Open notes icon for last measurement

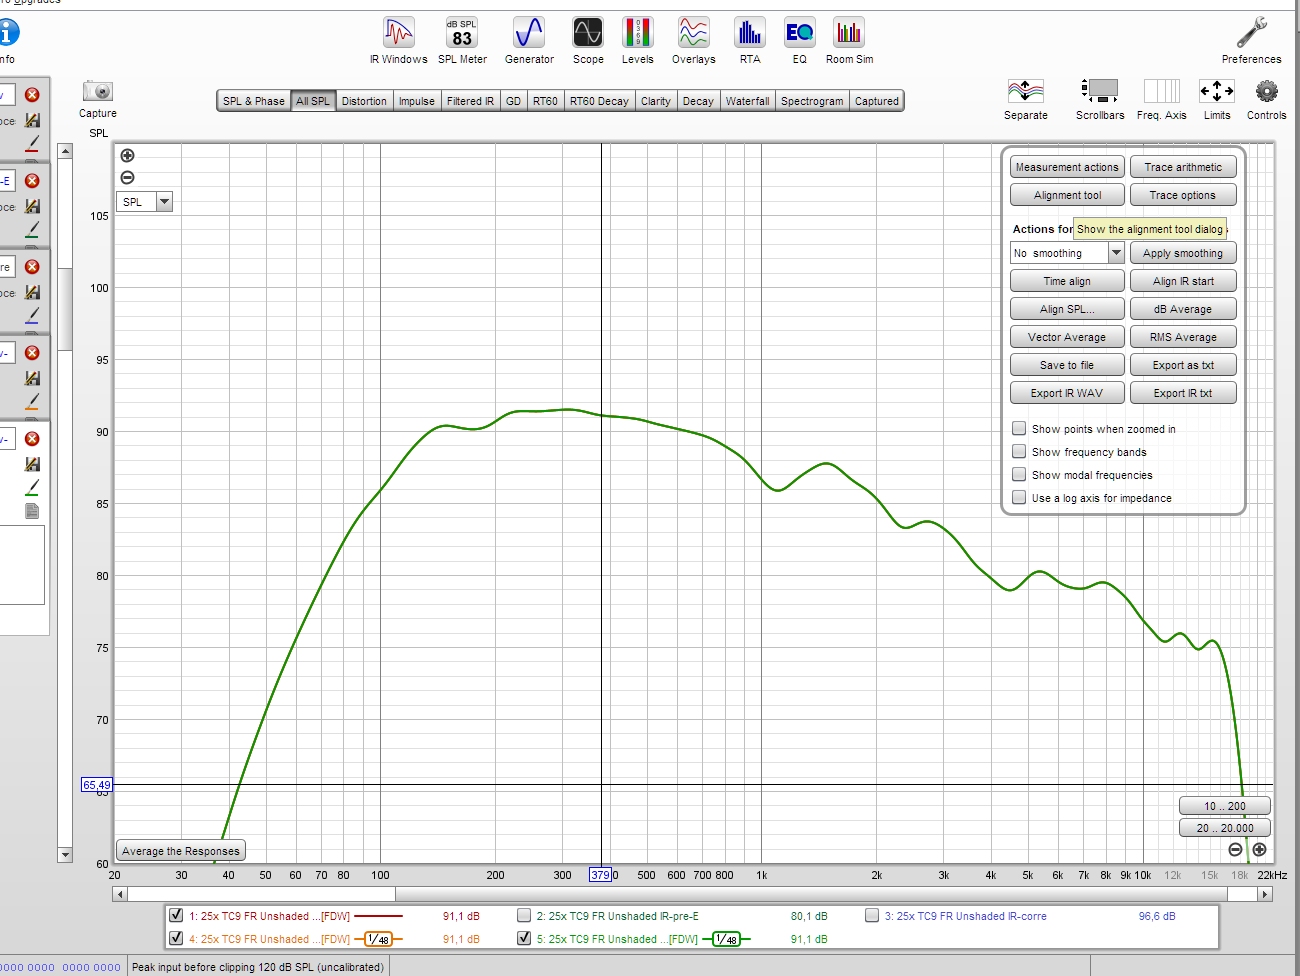point(32,511)
